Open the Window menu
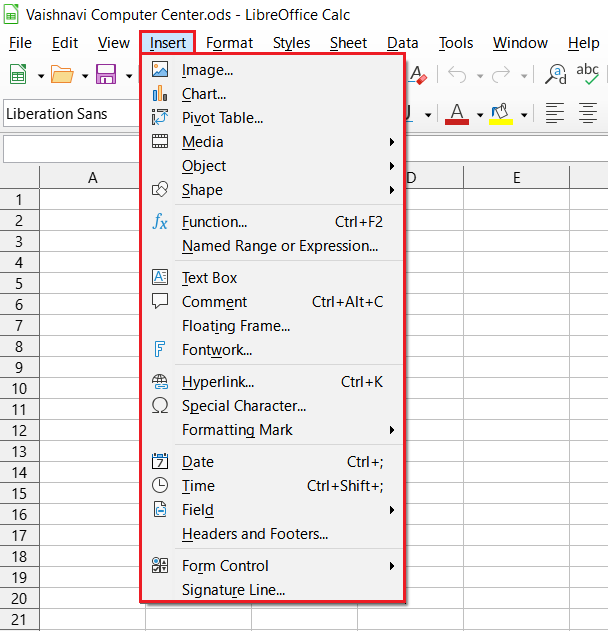The width and height of the screenshot is (608, 631). coord(520,43)
